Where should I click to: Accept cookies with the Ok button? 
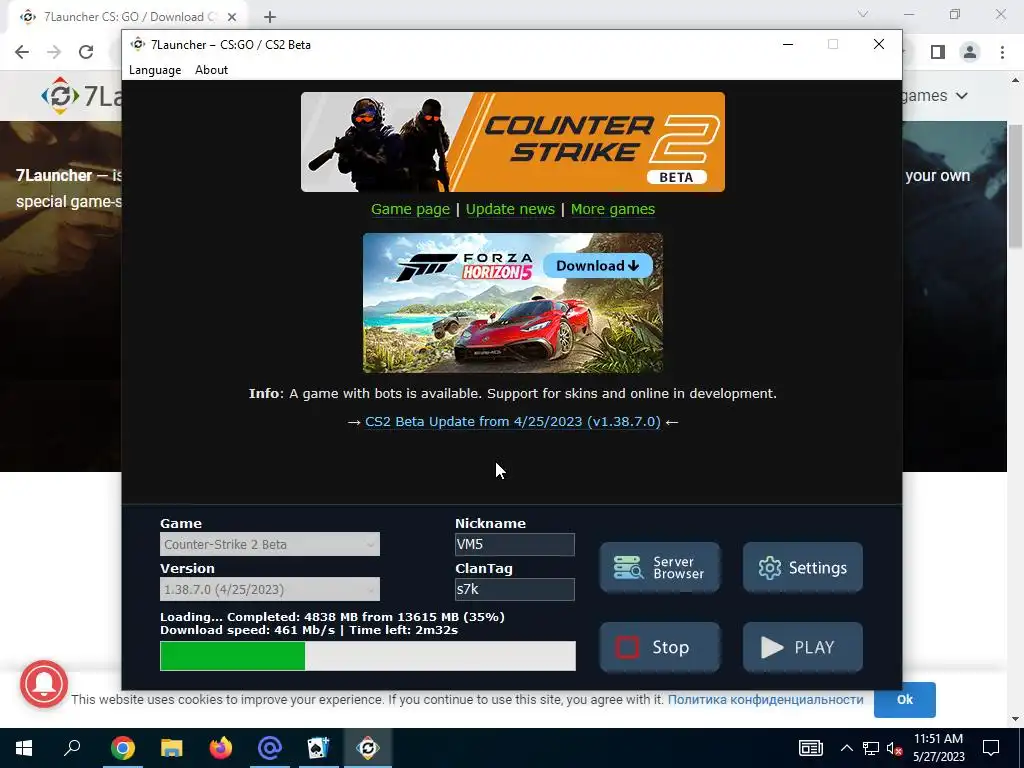[904, 699]
